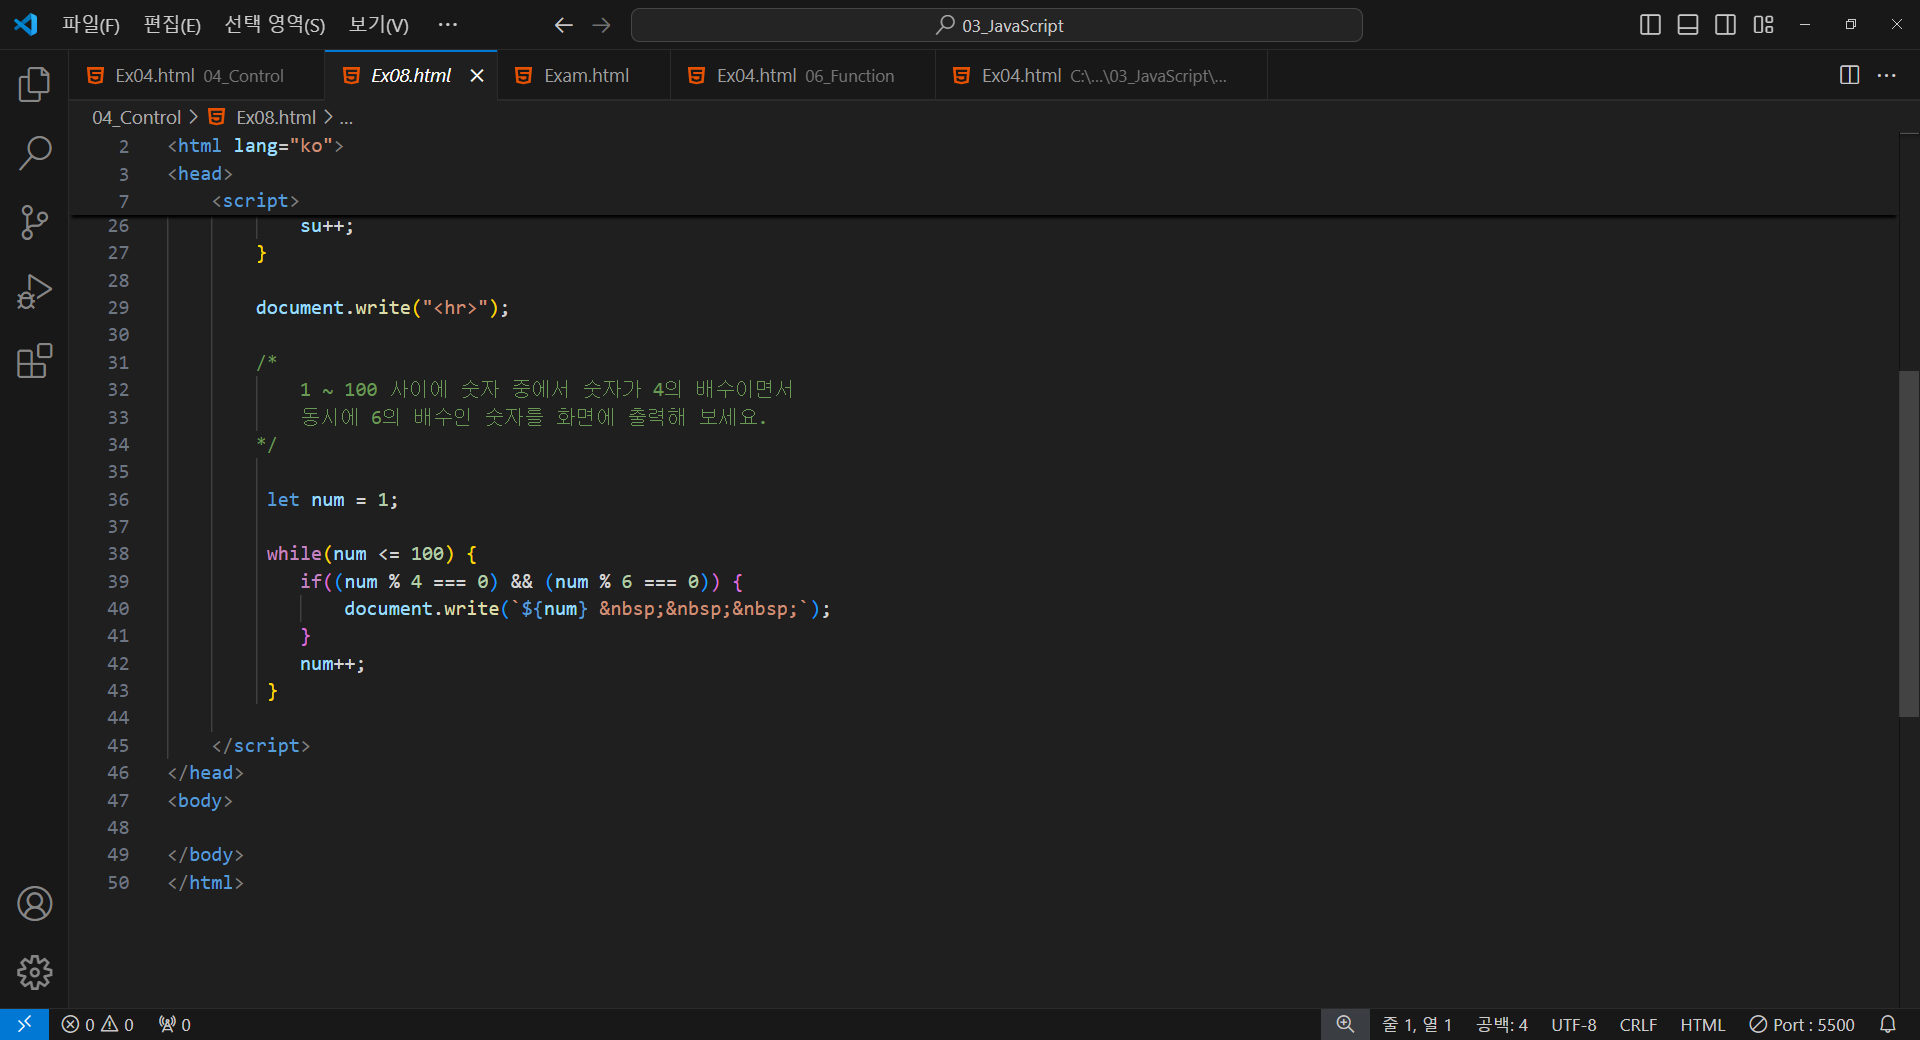Image resolution: width=1920 pixels, height=1040 pixels.
Task: Click line number 38 in the gutter
Action: 118,554
